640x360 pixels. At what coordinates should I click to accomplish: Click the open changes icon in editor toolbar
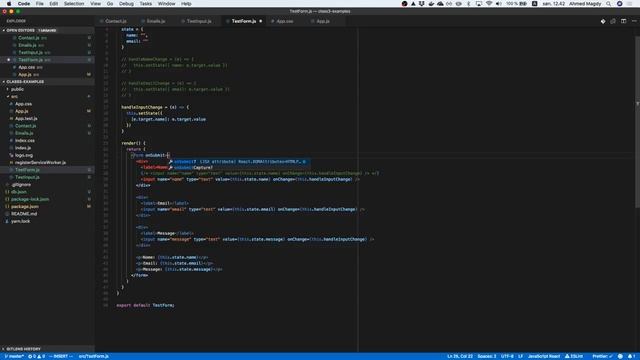[x=613, y=21]
